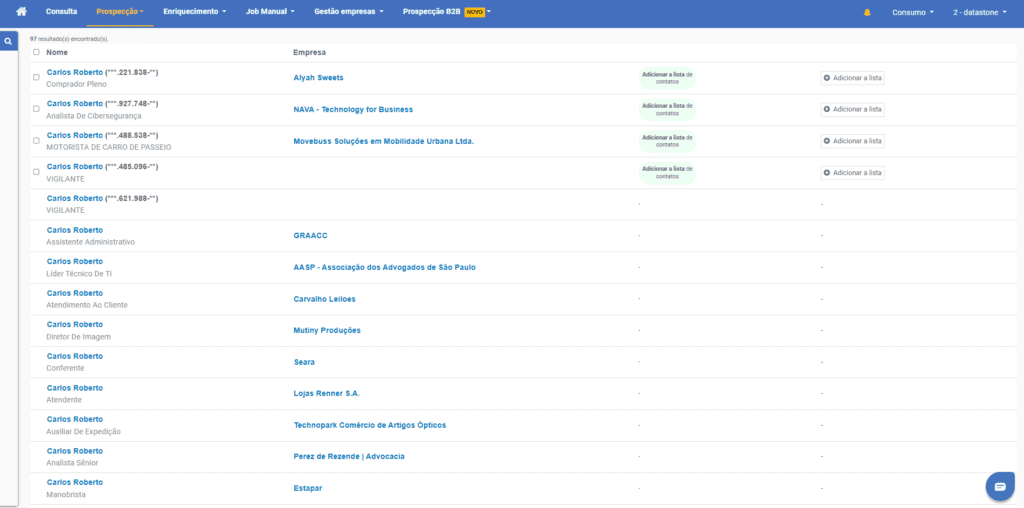
Task: Click plus Adicionar a lista for Alyah Sweets
Action: click(x=852, y=78)
